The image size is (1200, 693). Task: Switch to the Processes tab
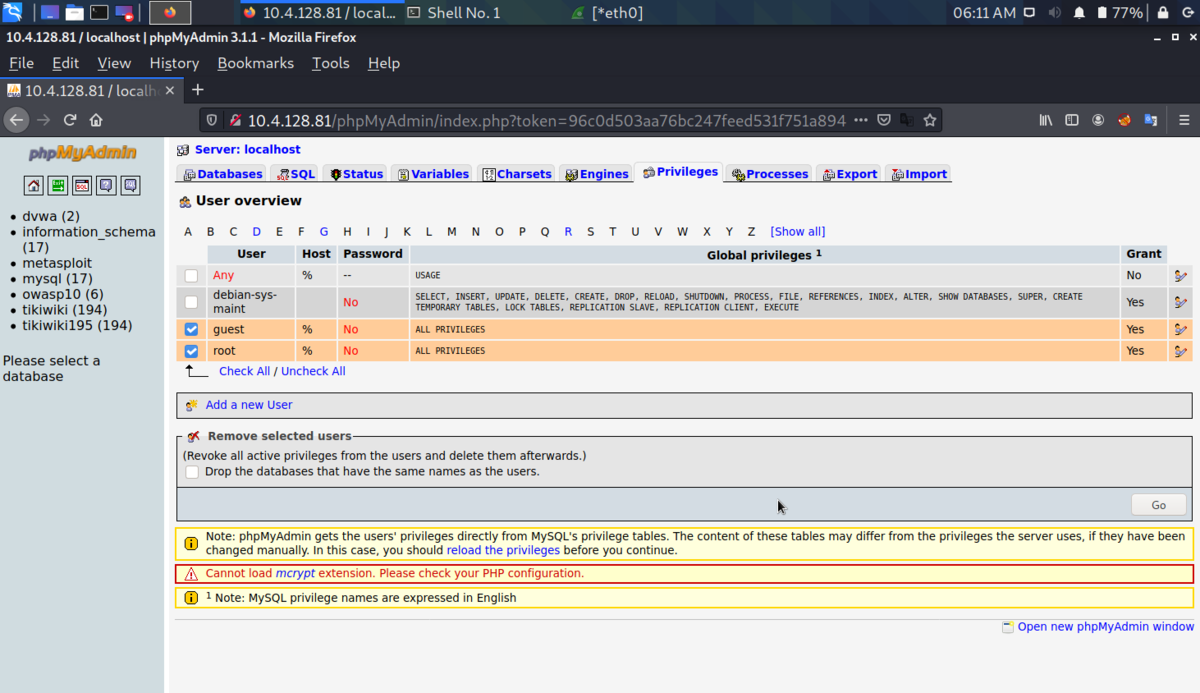(x=769, y=174)
